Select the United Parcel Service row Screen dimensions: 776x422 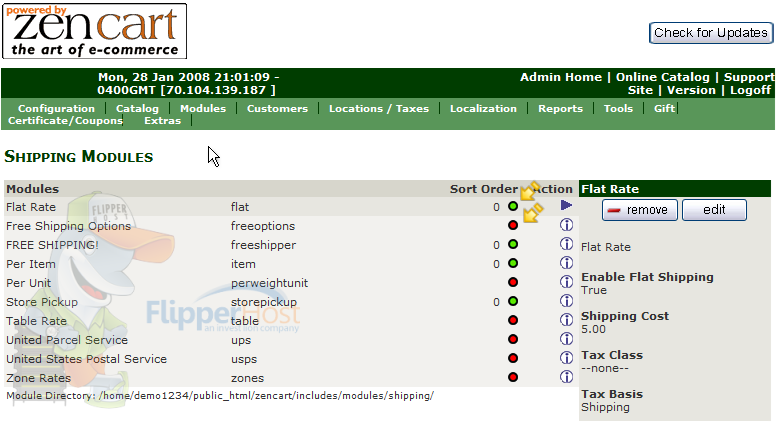click(290, 340)
